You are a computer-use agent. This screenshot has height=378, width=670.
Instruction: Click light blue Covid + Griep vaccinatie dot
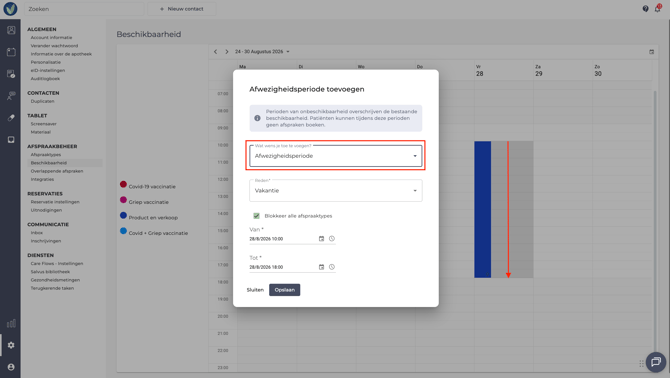click(x=123, y=231)
